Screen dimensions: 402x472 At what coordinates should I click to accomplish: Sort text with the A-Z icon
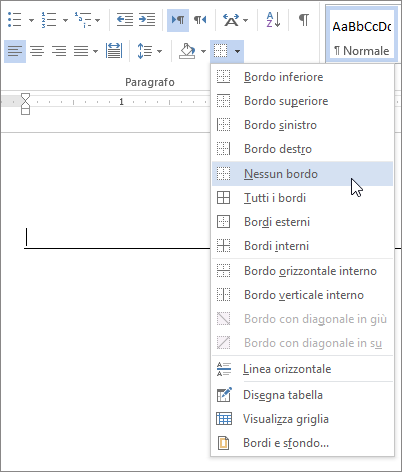[273, 20]
